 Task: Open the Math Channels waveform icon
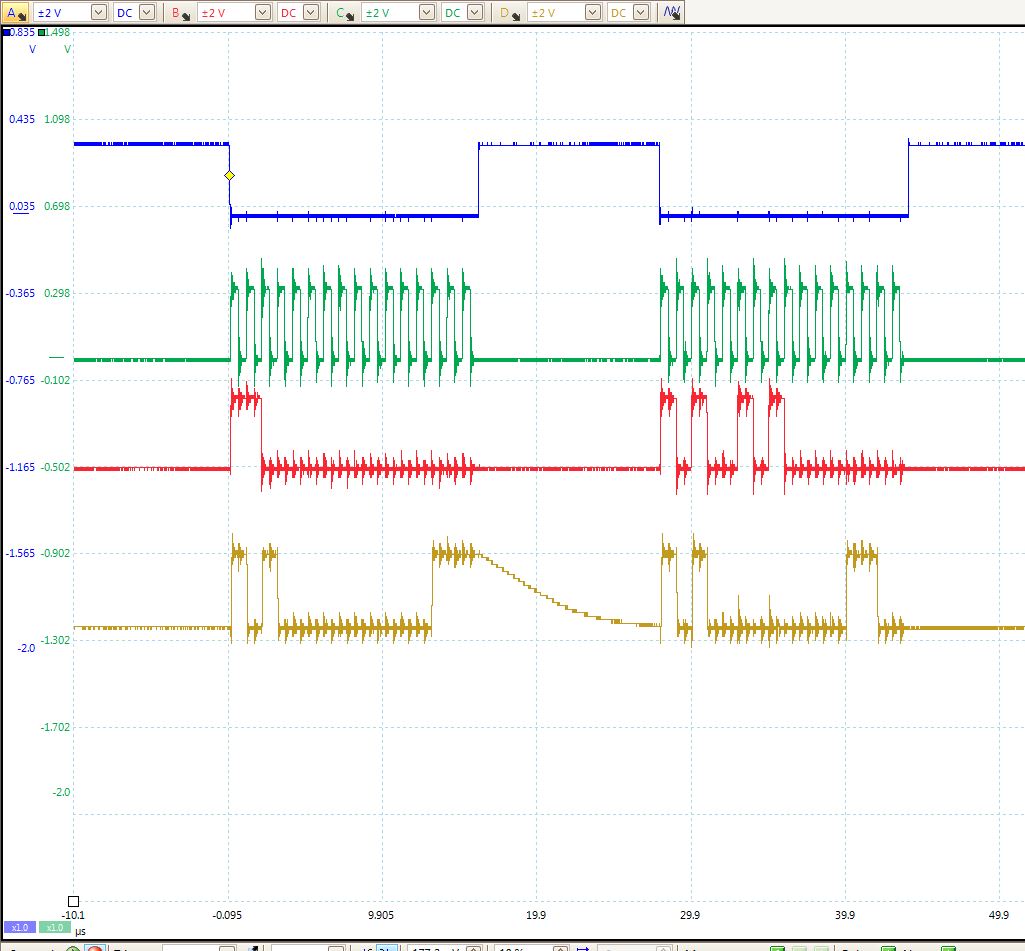coord(671,12)
